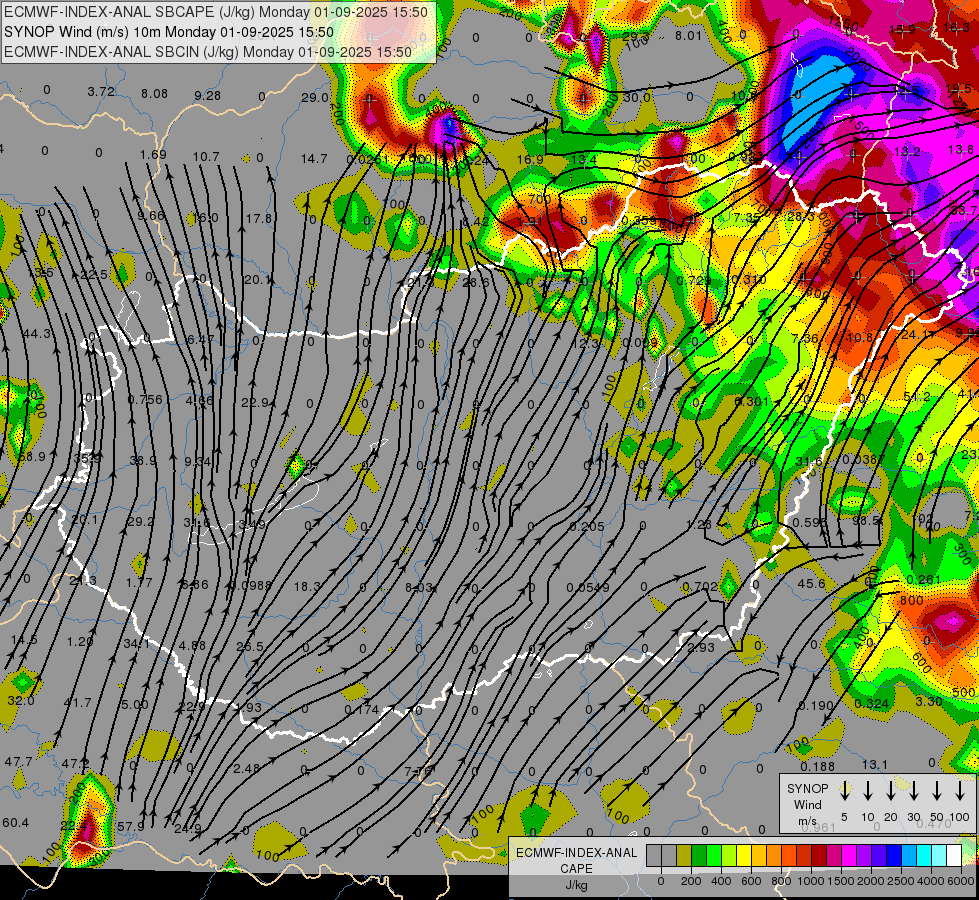Image resolution: width=979 pixels, height=900 pixels.
Task: Click the SYNOP wind arrow for 50 m/s
Action: (937, 791)
